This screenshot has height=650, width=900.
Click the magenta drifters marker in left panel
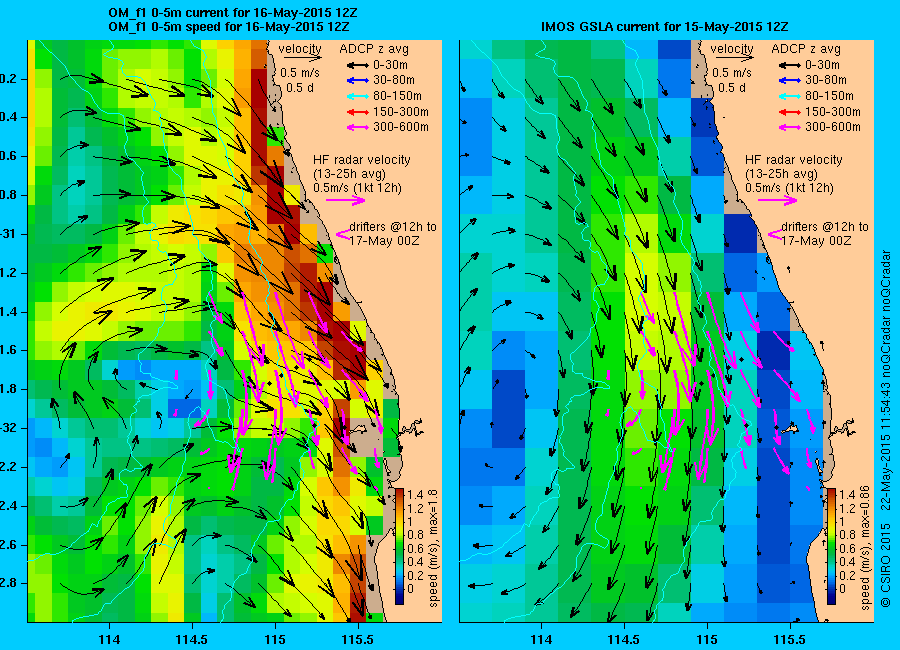click(x=343, y=234)
